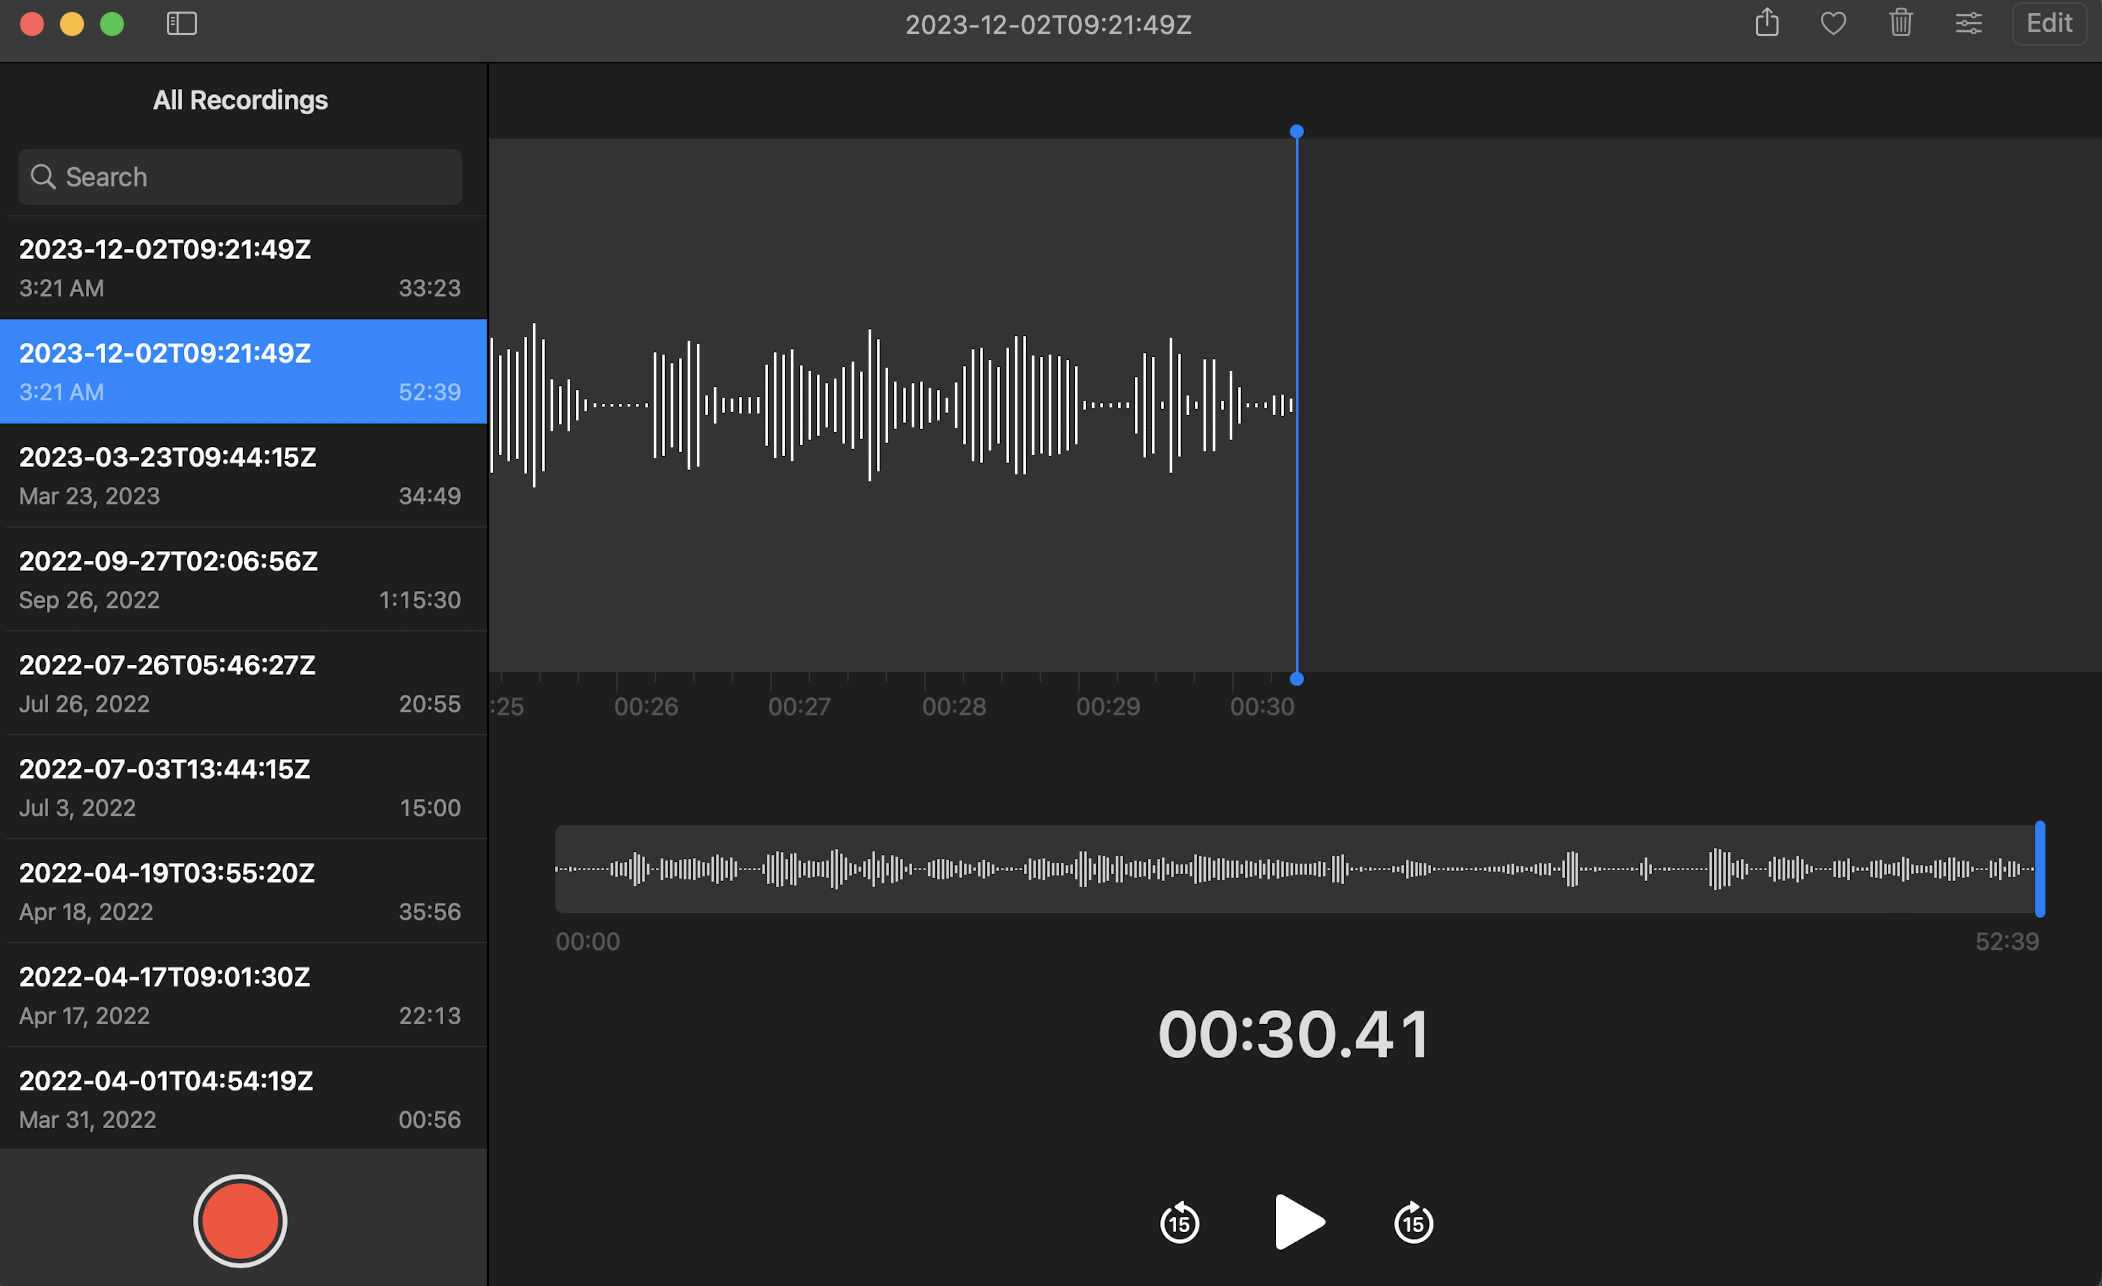This screenshot has width=2102, height=1286.
Task: Pick the 00:56 recording from Mar 31
Action: coord(240,1099)
